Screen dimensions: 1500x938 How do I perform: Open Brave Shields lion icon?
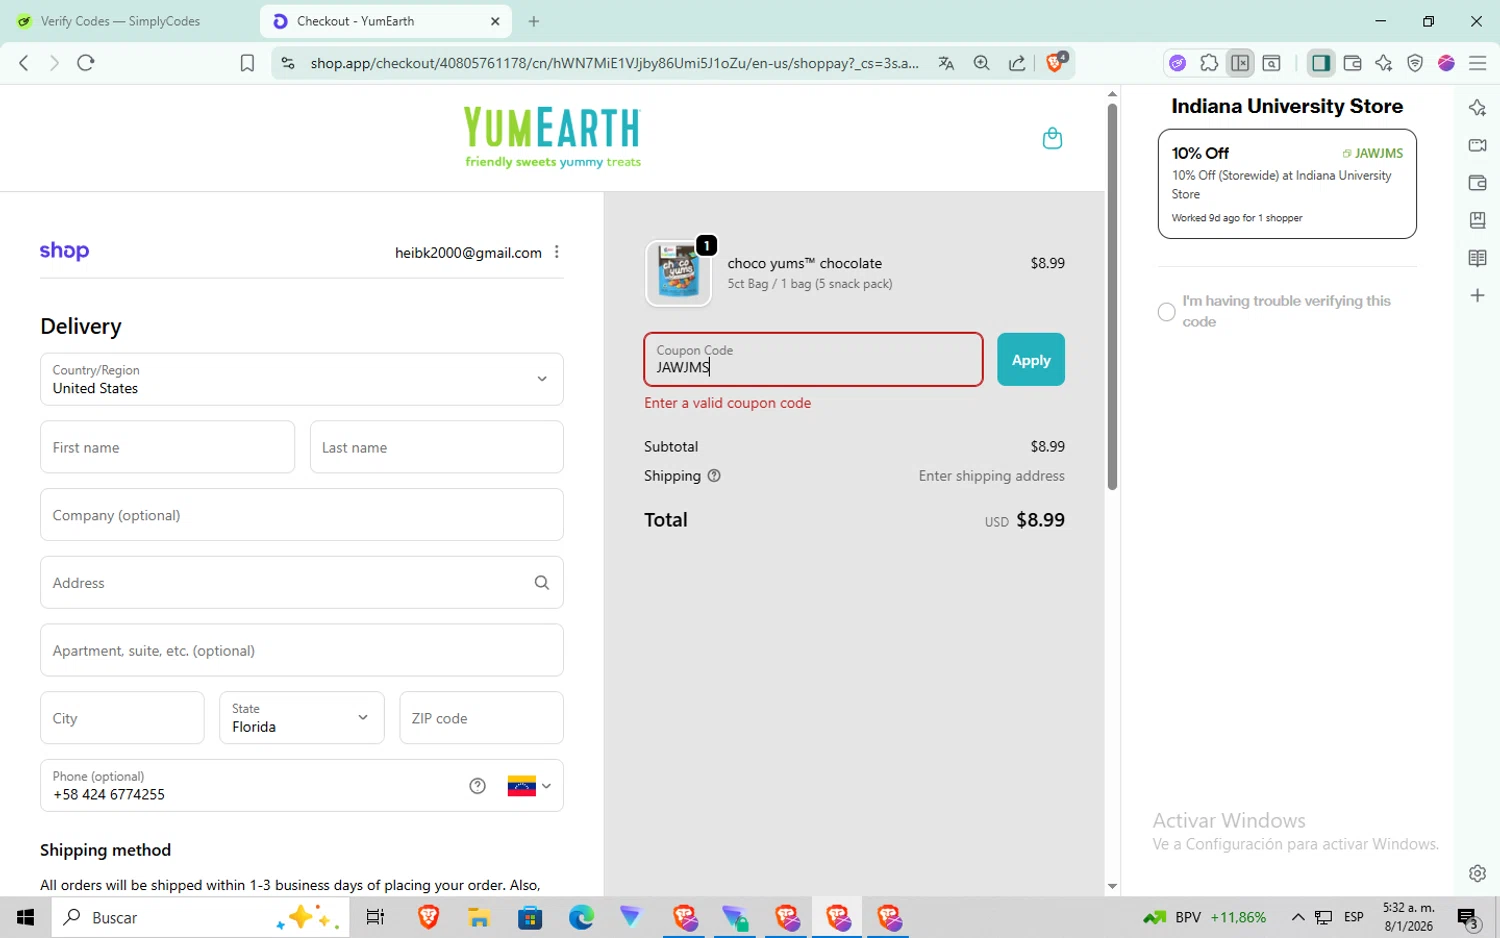pos(1056,62)
